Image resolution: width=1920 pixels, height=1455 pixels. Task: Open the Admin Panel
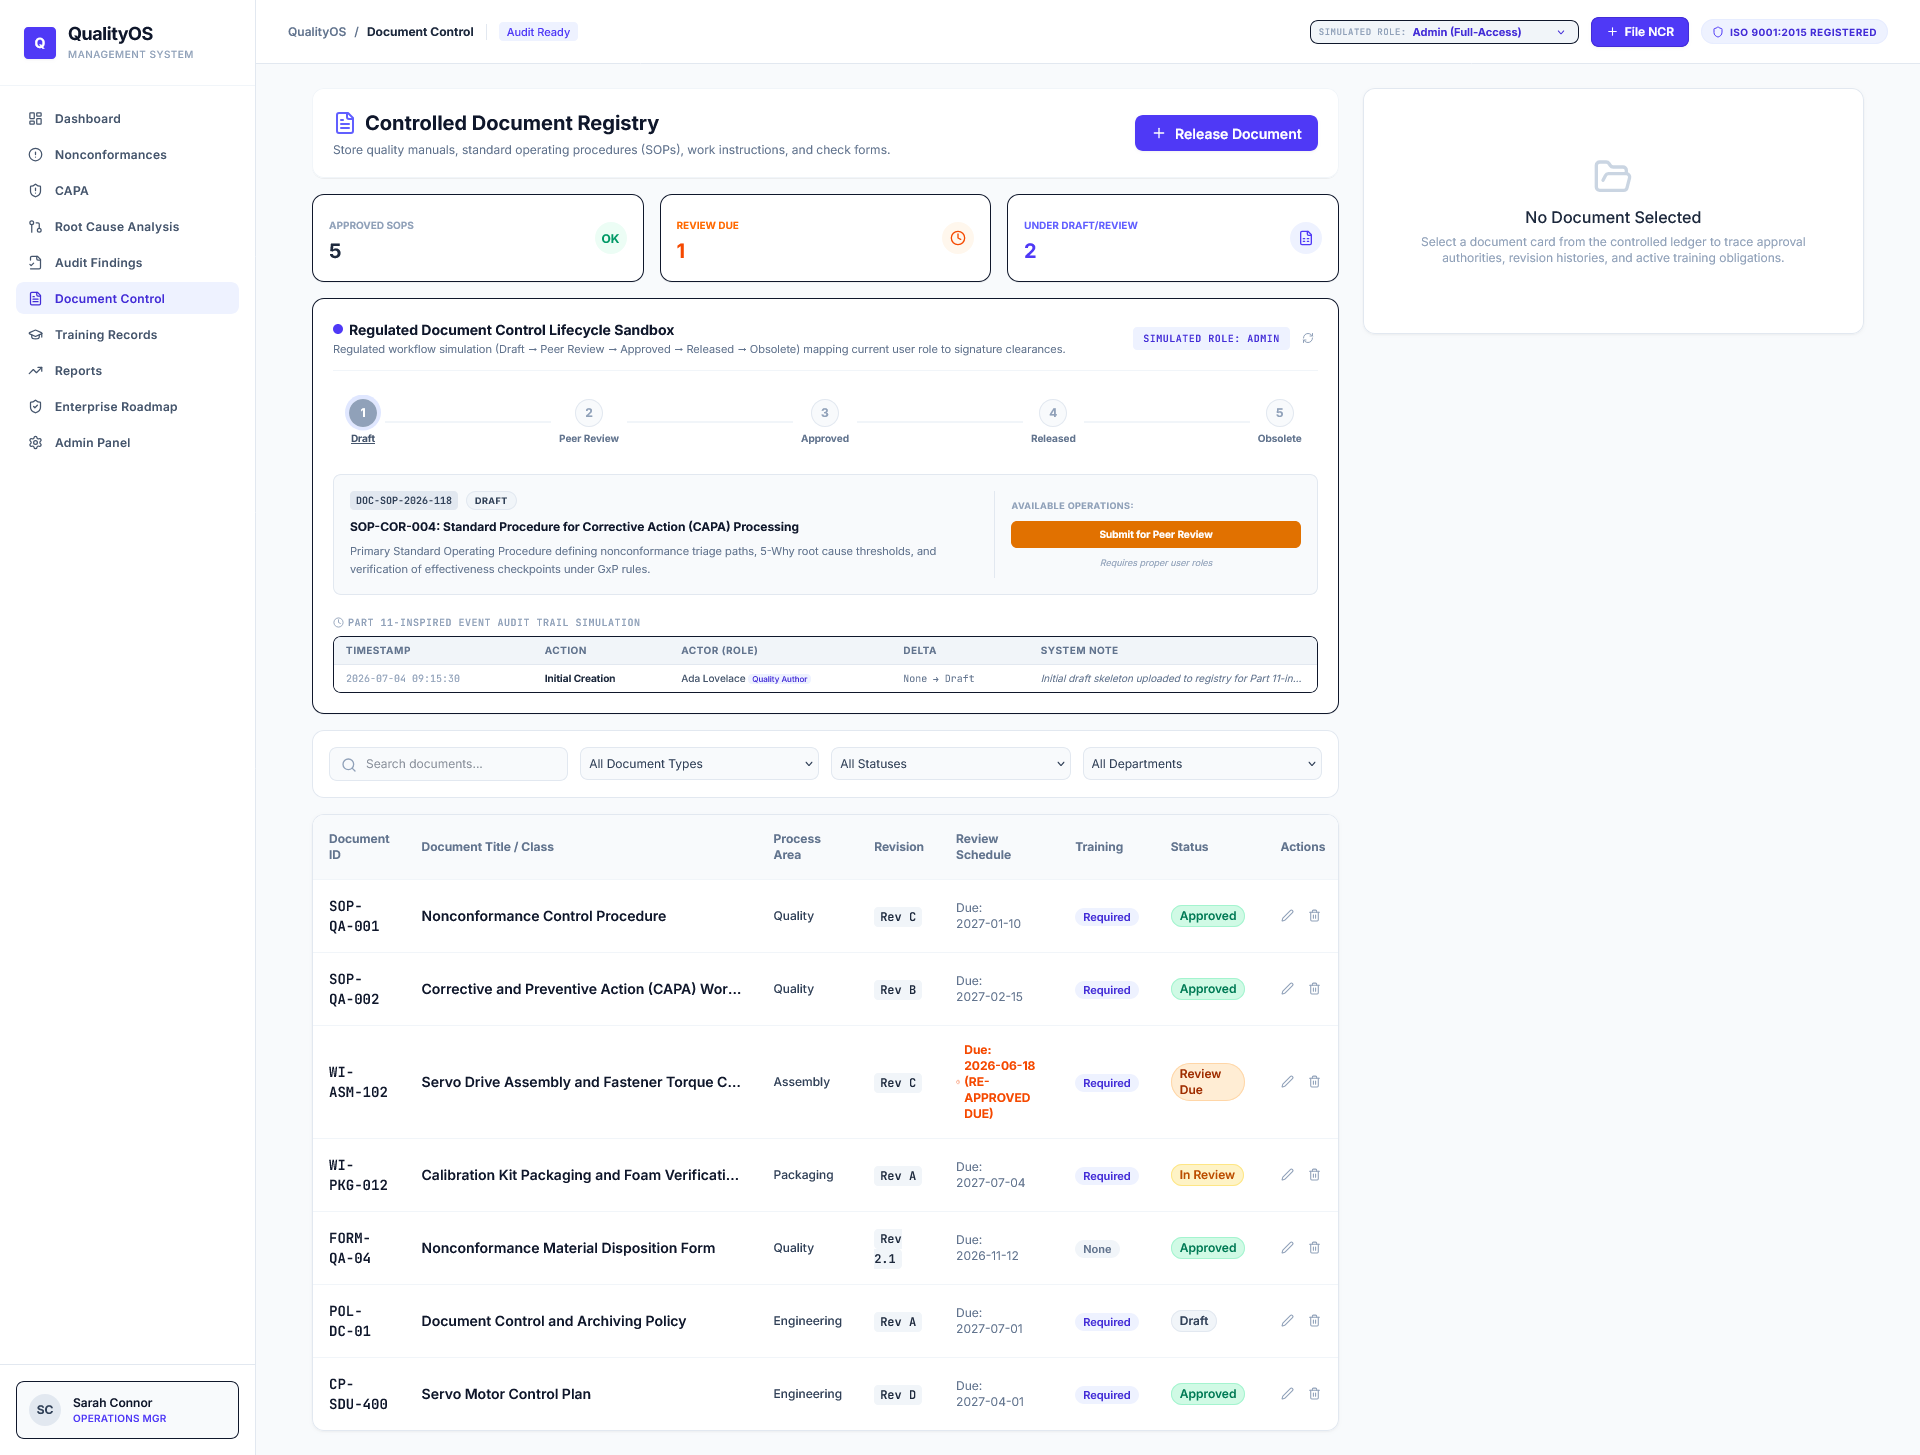tap(127, 443)
